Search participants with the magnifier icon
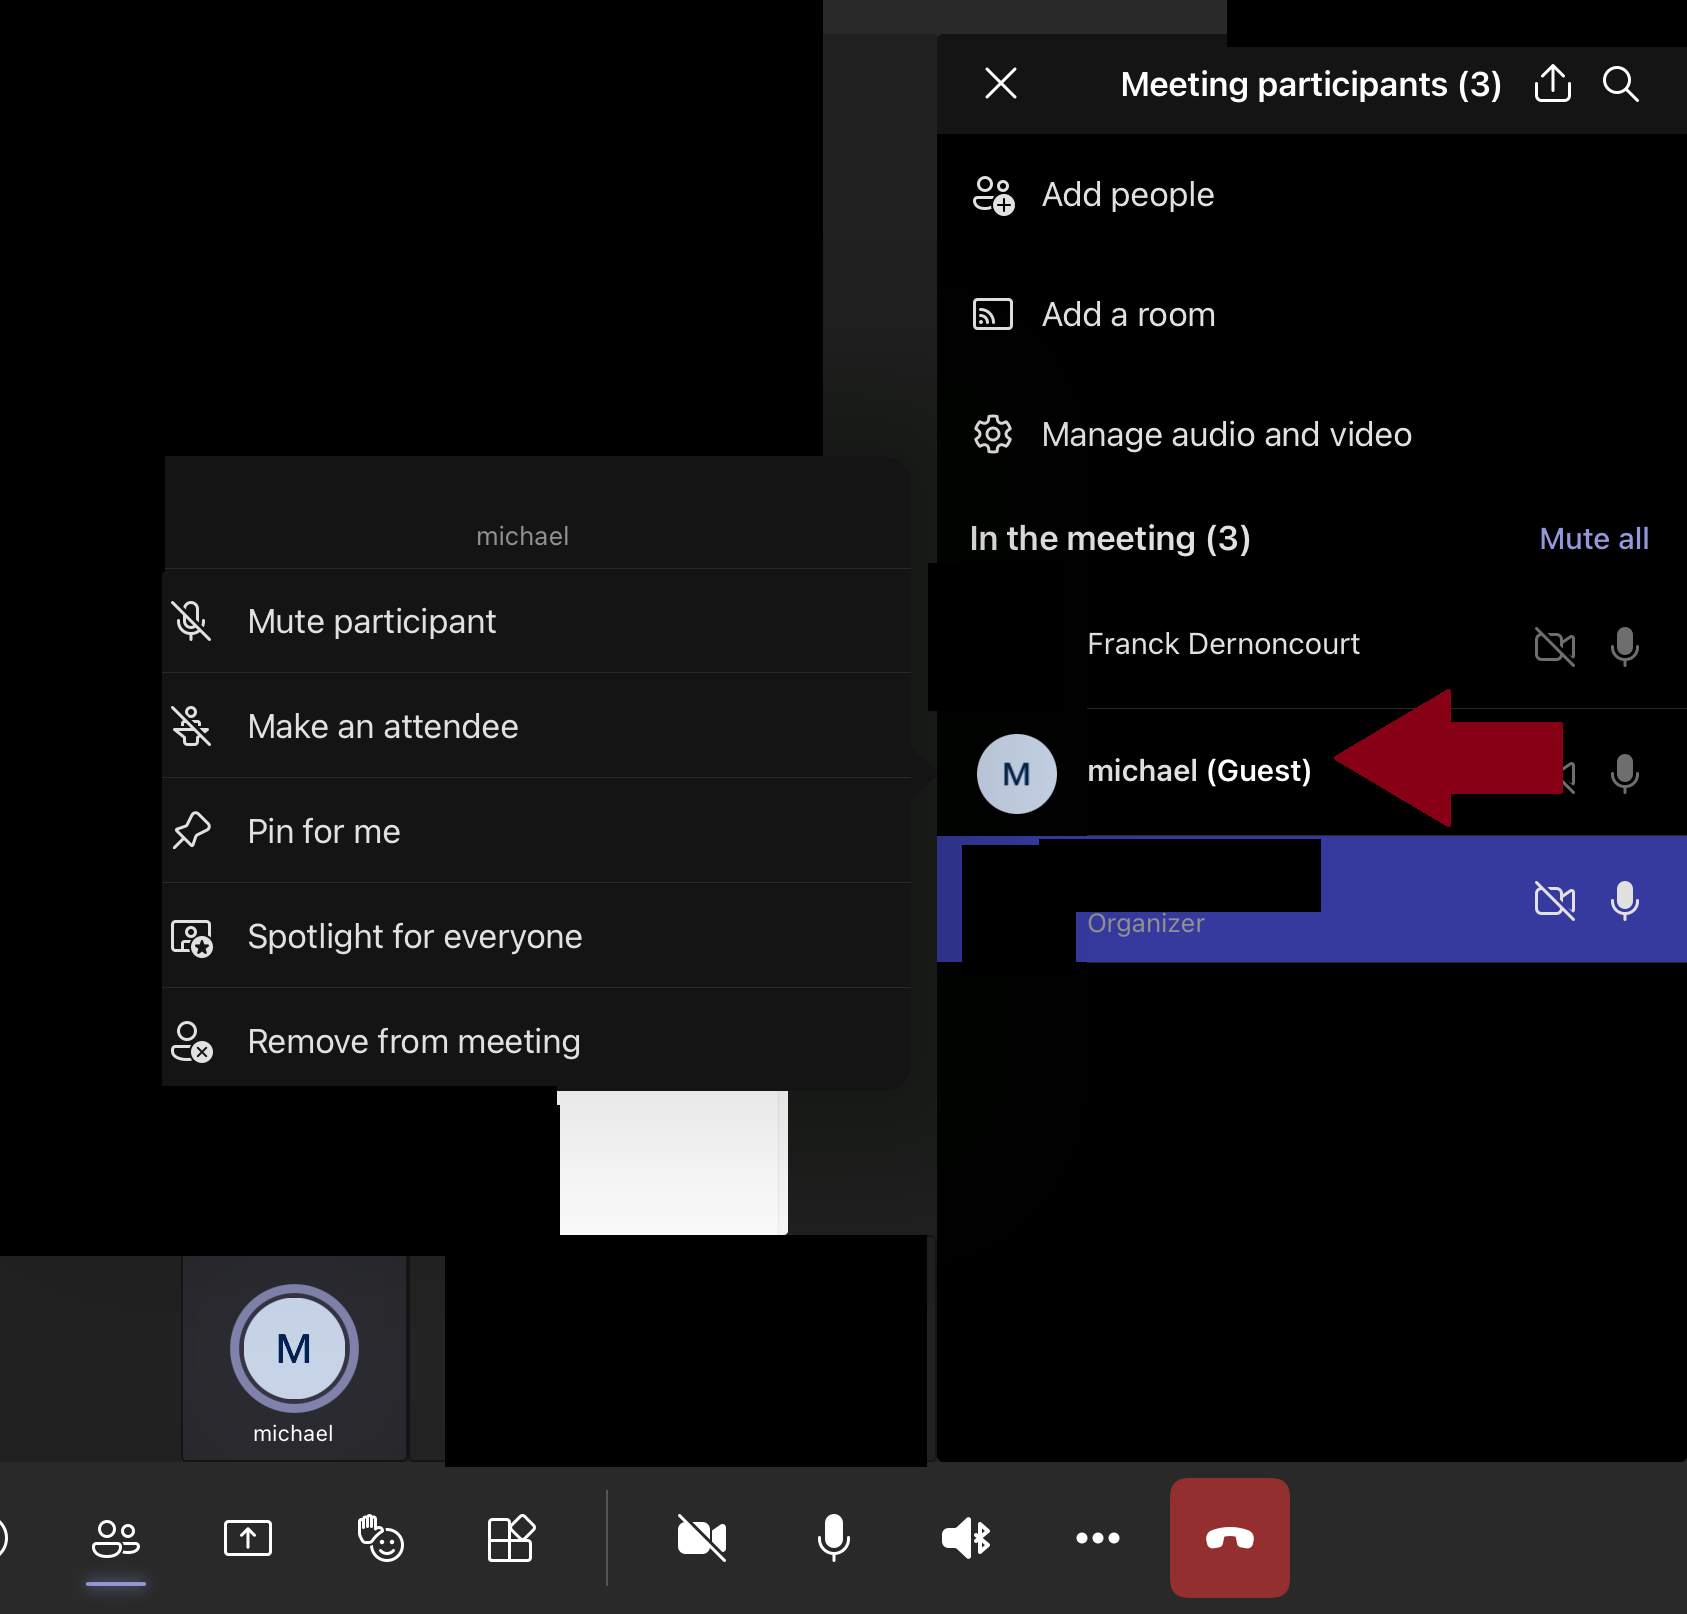The image size is (1687, 1614). pyautogui.click(x=1621, y=84)
